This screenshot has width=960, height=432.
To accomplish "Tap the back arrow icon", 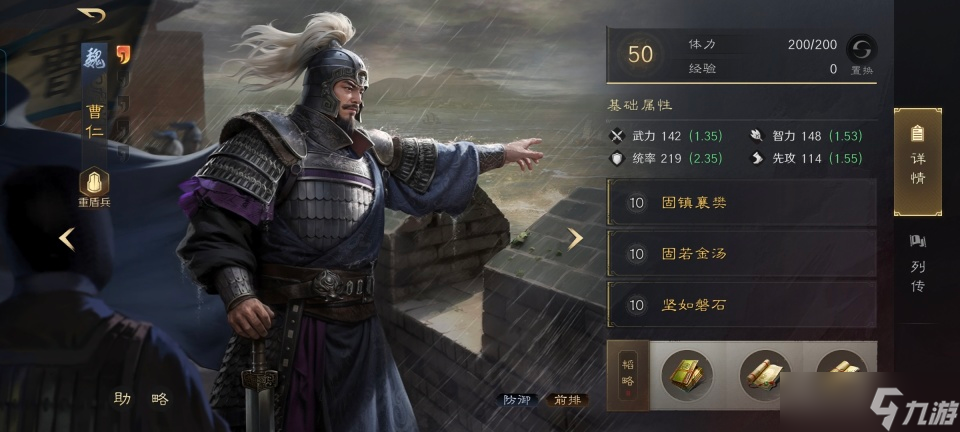I will point(91,15).
